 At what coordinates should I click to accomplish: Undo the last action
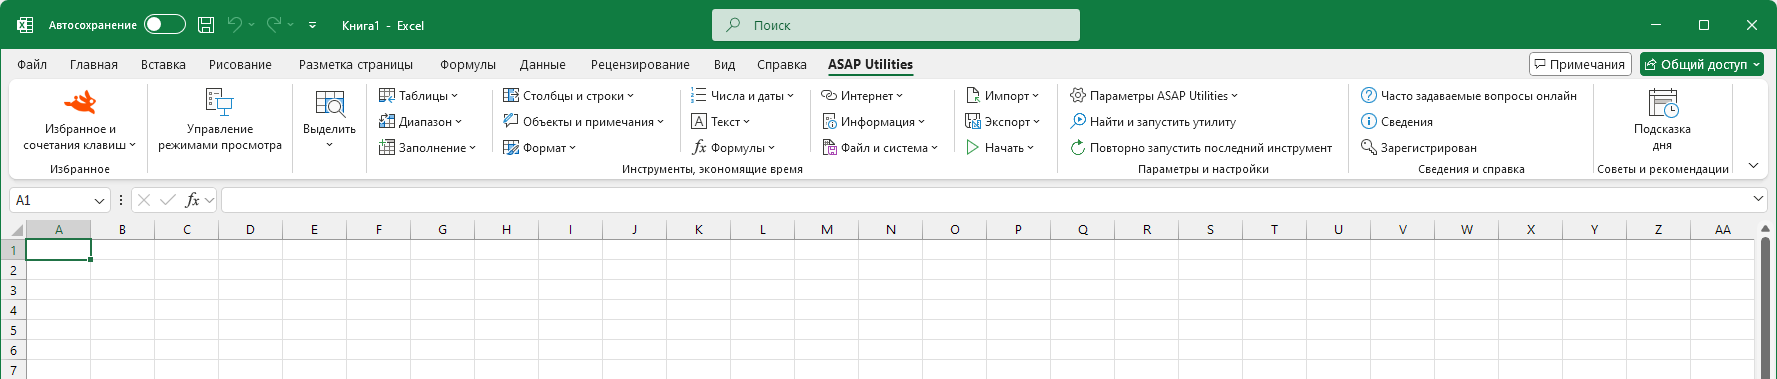point(235,25)
